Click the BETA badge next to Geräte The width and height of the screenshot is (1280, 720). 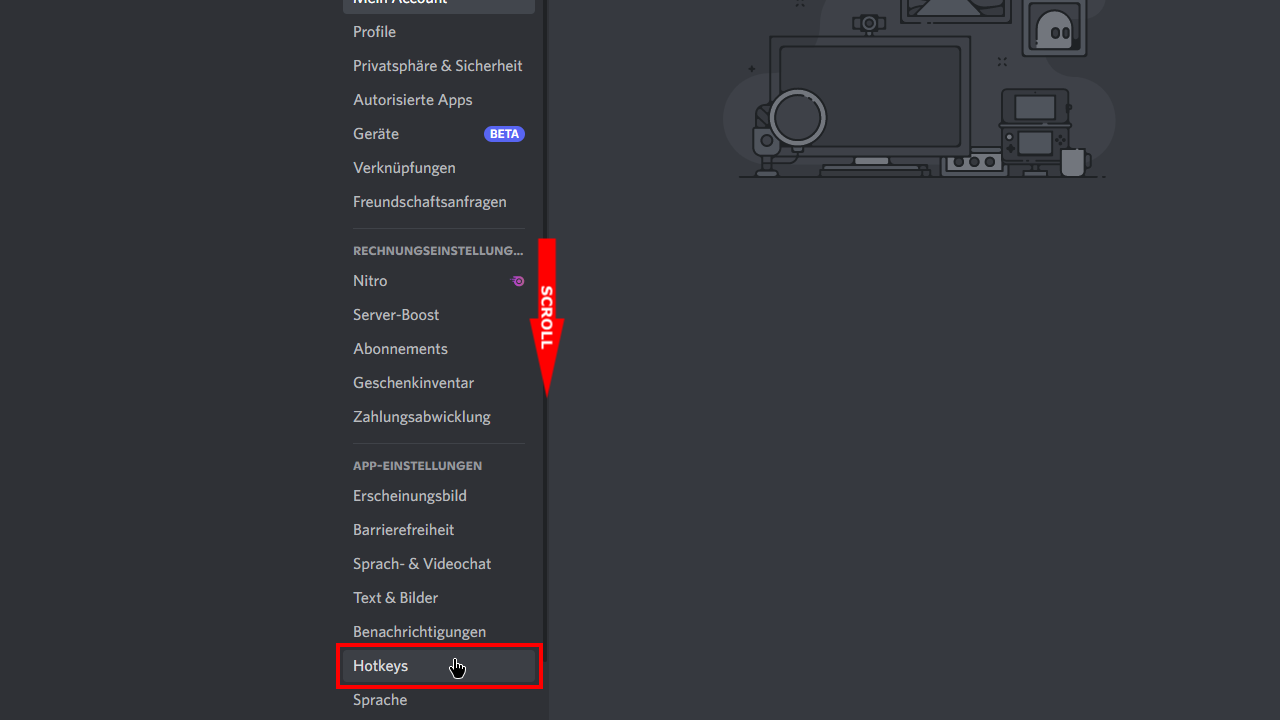(x=505, y=134)
